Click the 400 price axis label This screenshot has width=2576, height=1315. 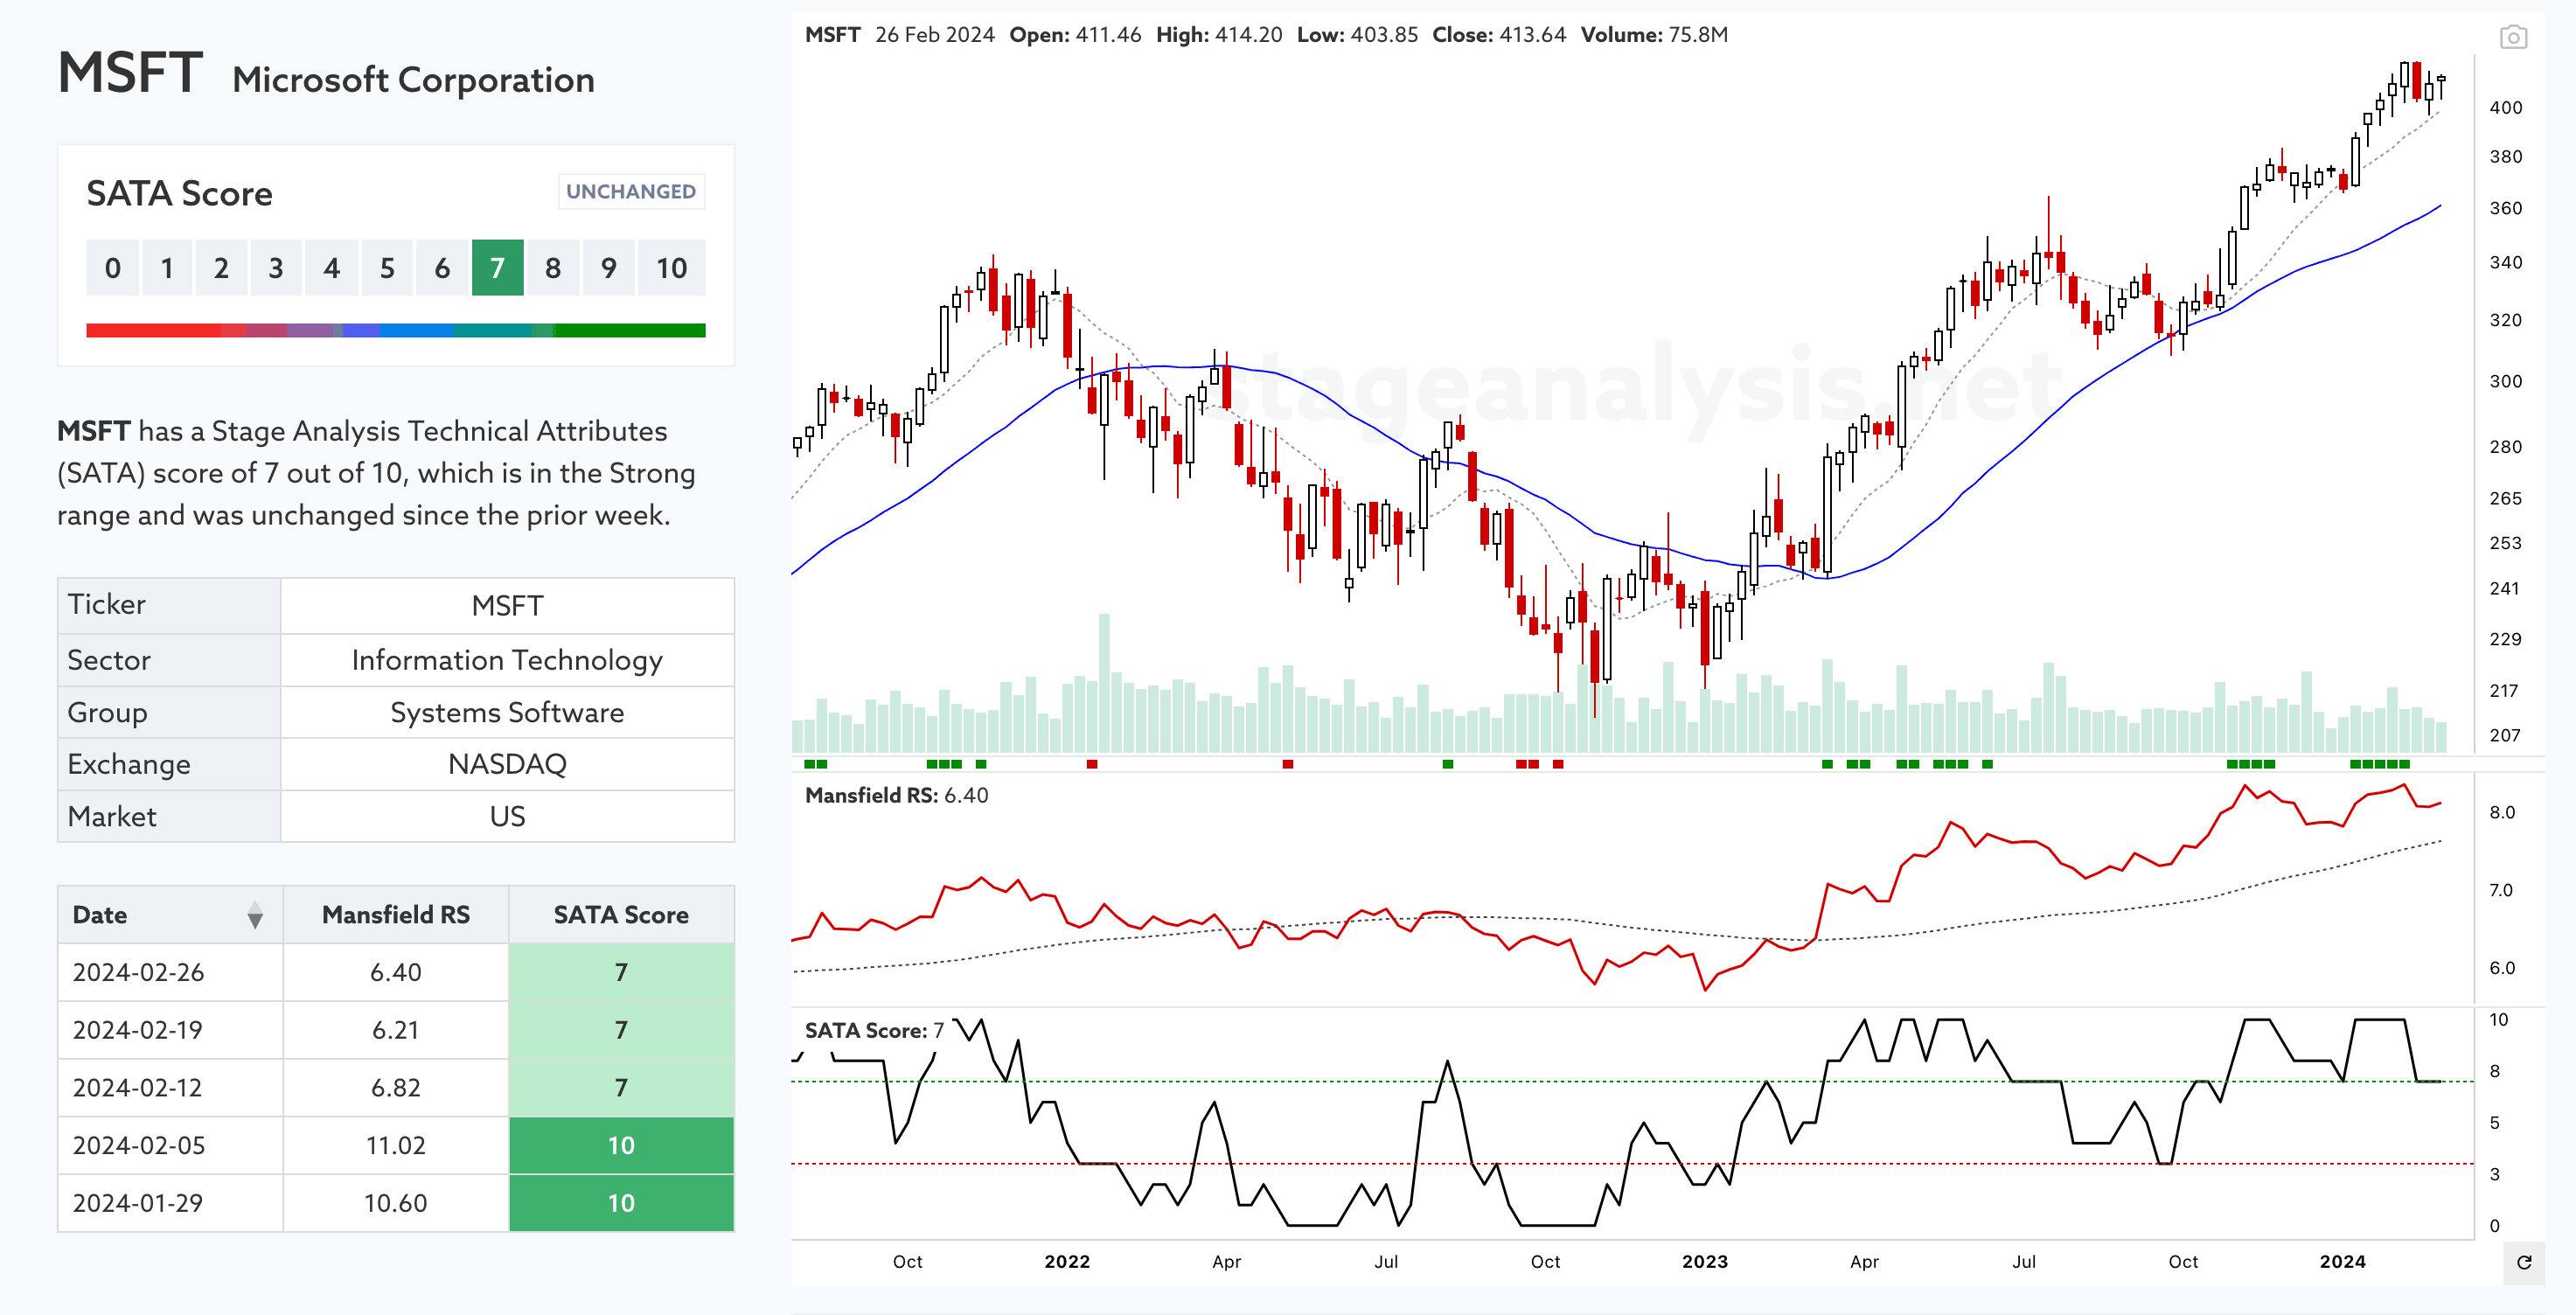[x=2506, y=107]
